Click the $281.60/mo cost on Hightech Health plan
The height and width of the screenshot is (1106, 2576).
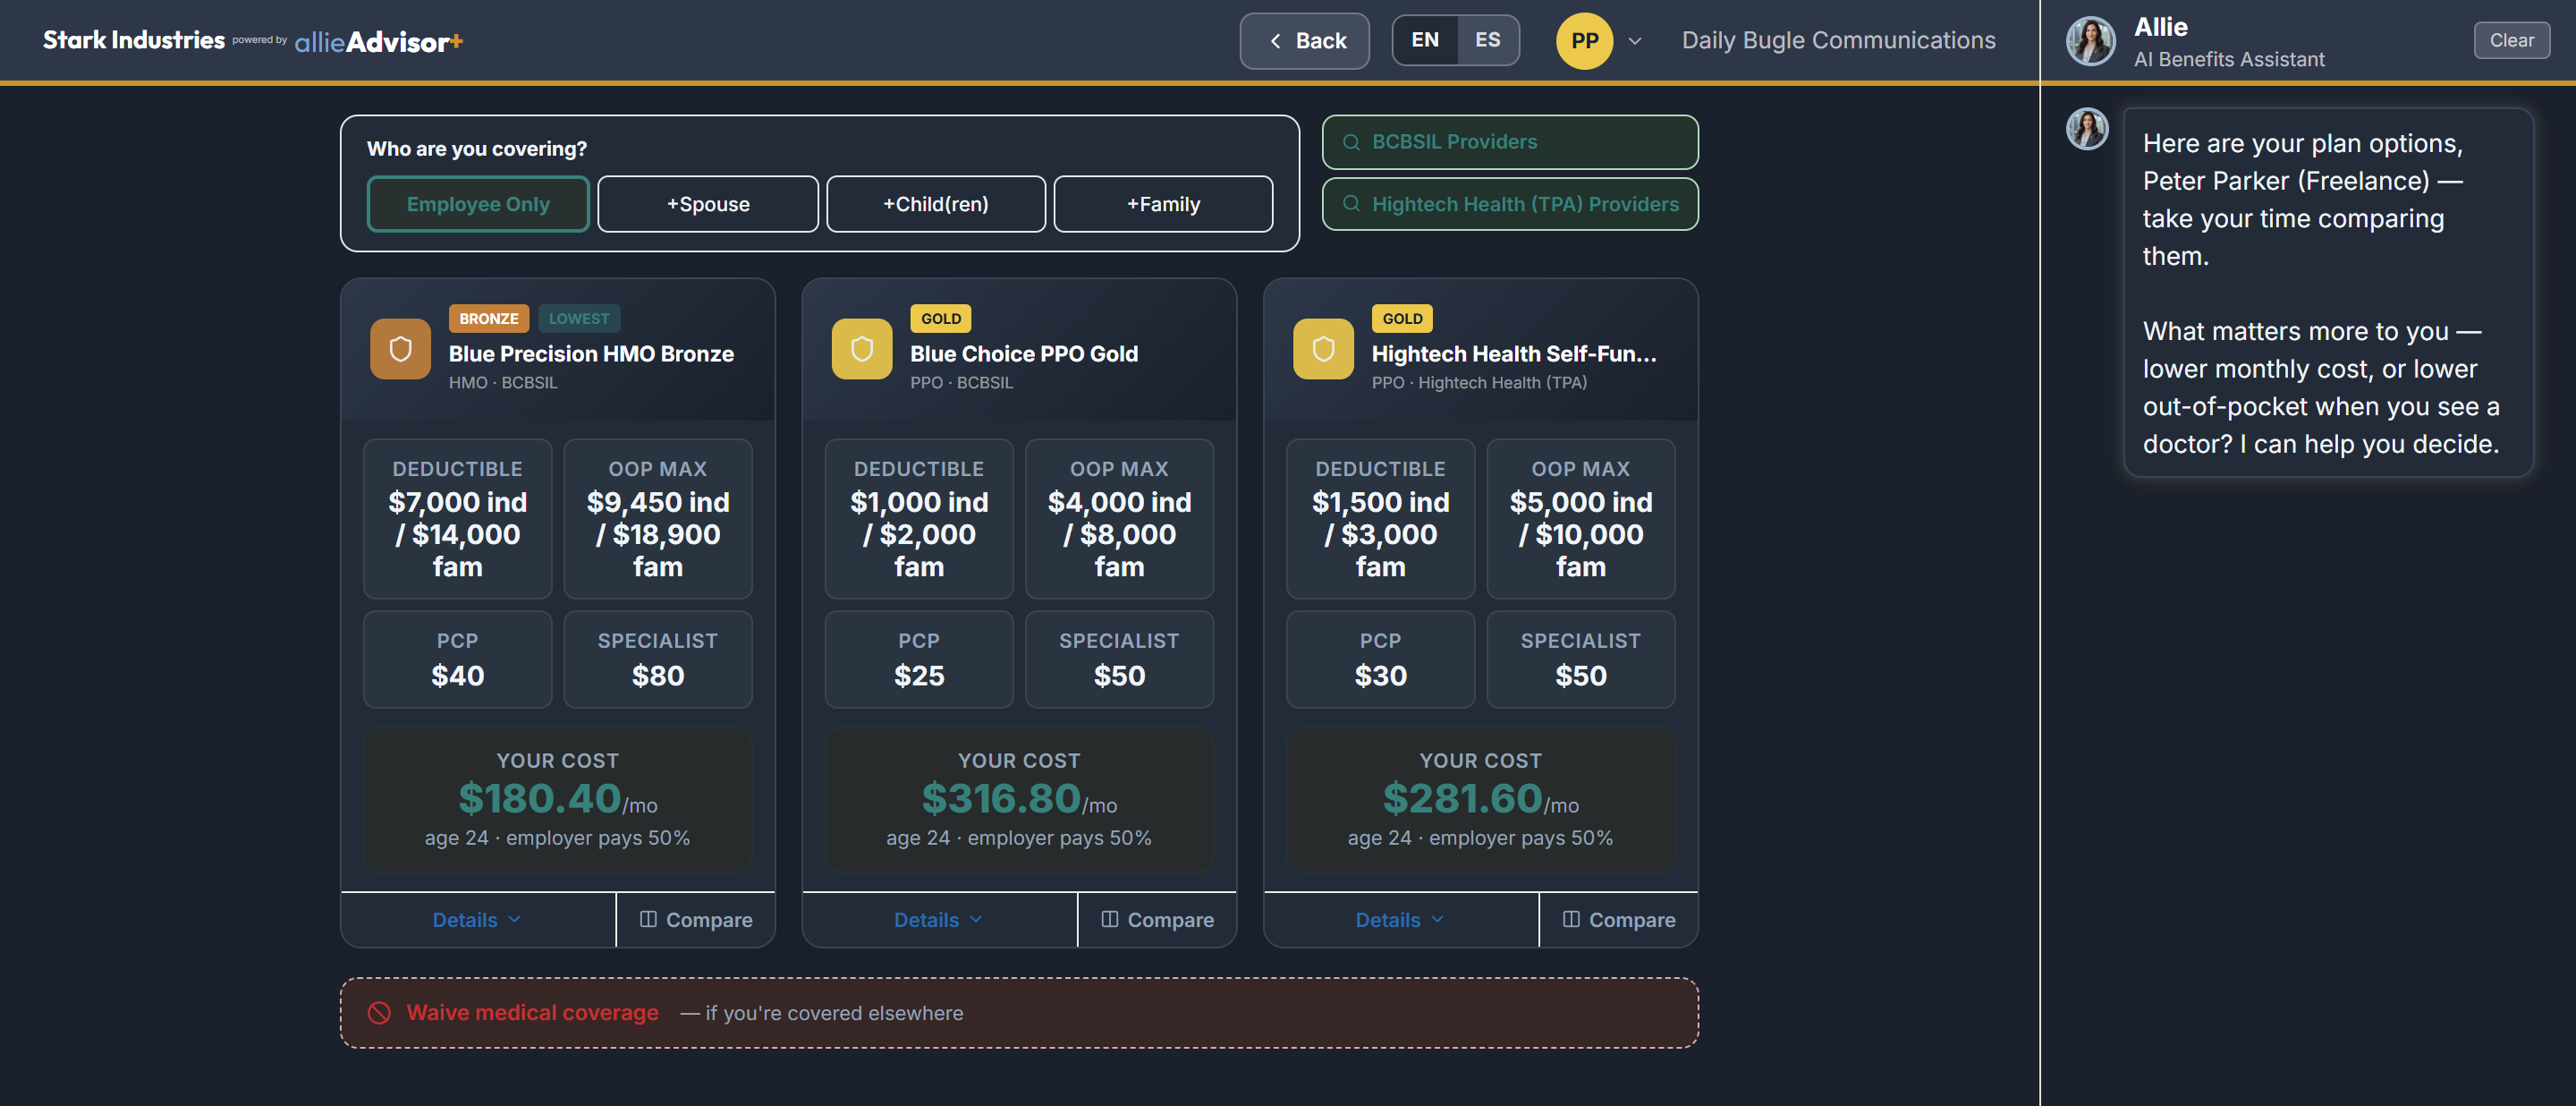1481,799
